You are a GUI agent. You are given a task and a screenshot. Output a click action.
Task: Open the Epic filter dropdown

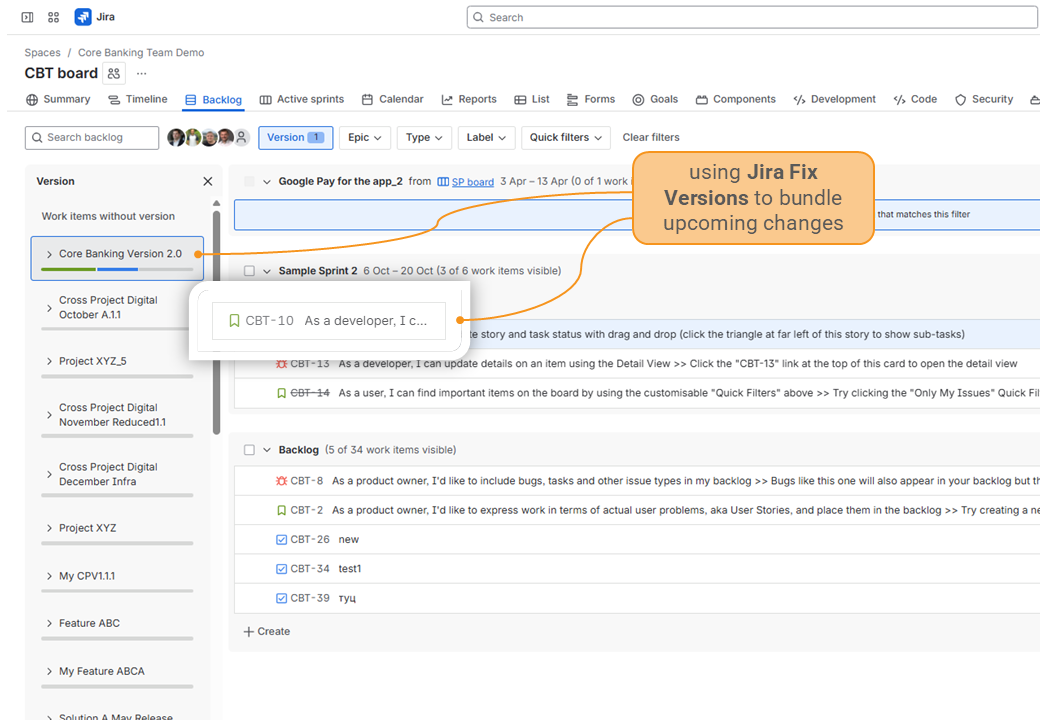[x=364, y=137]
